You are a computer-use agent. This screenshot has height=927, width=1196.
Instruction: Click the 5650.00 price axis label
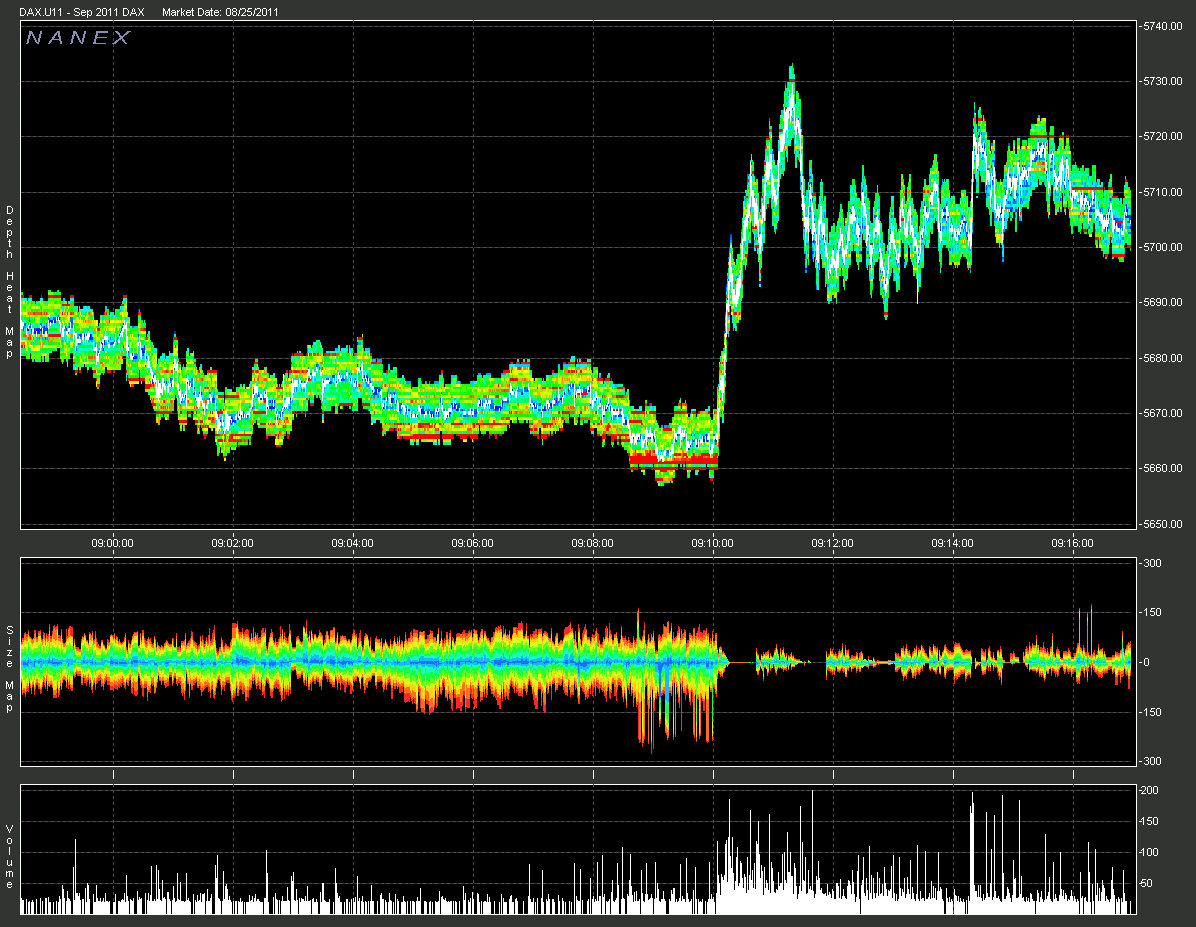click(1165, 523)
